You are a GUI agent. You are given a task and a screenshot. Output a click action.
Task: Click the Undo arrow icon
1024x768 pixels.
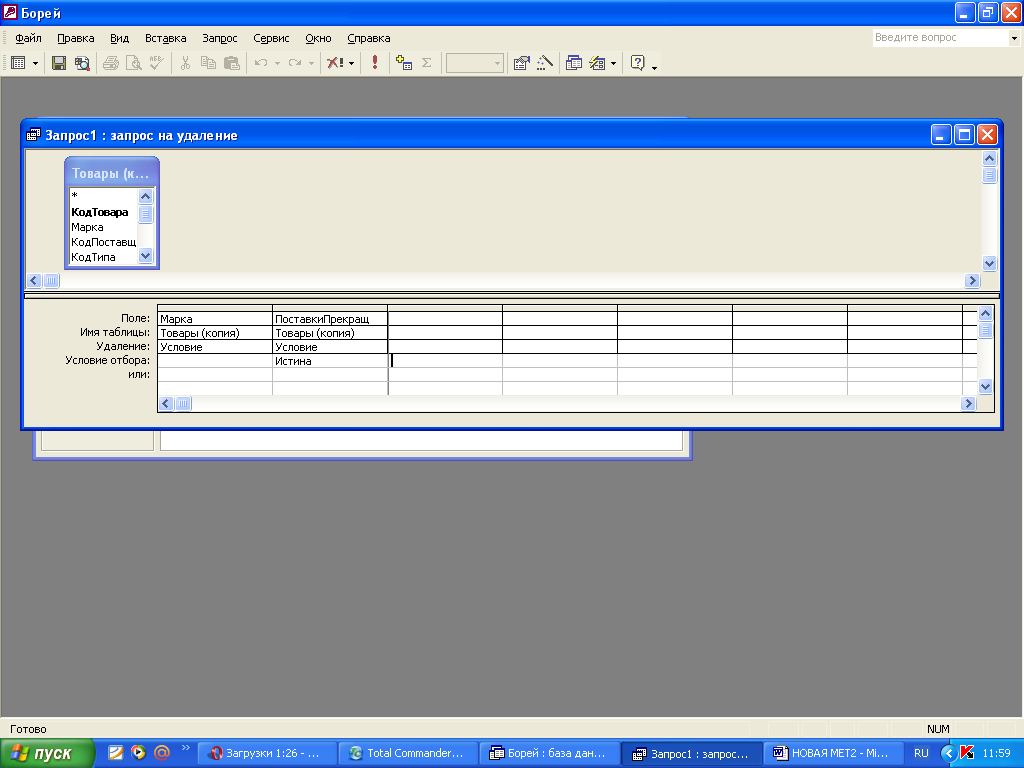[x=261, y=63]
